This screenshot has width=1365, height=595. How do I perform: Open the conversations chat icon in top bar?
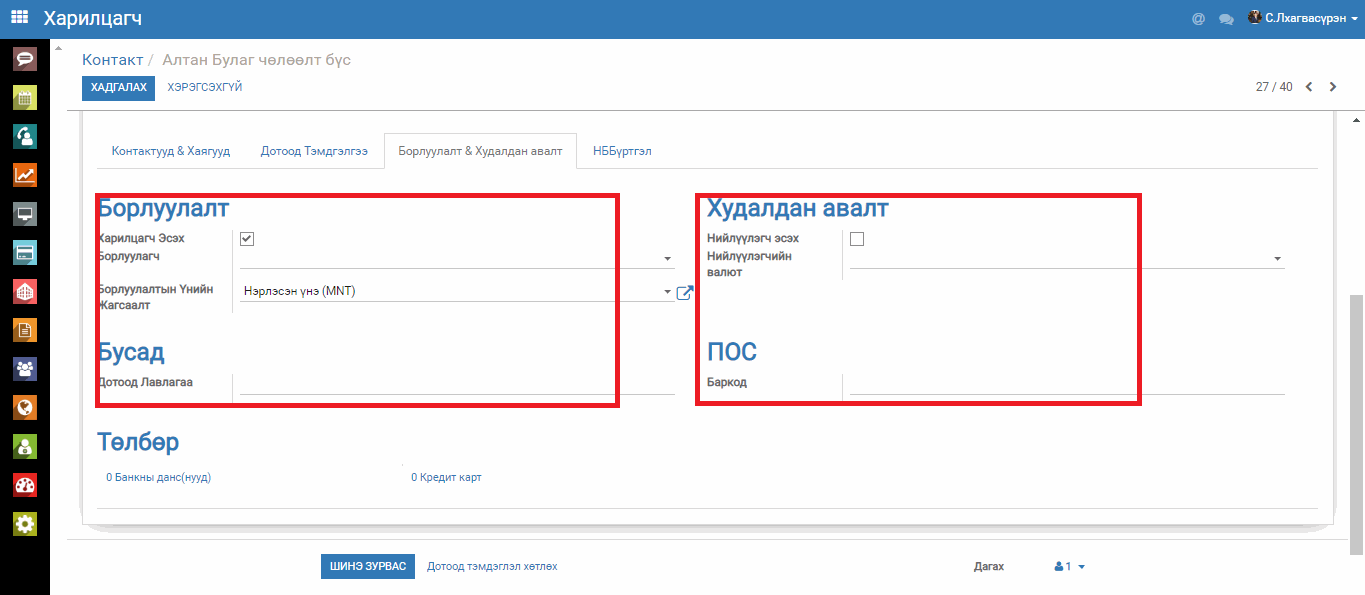click(1226, 19)
